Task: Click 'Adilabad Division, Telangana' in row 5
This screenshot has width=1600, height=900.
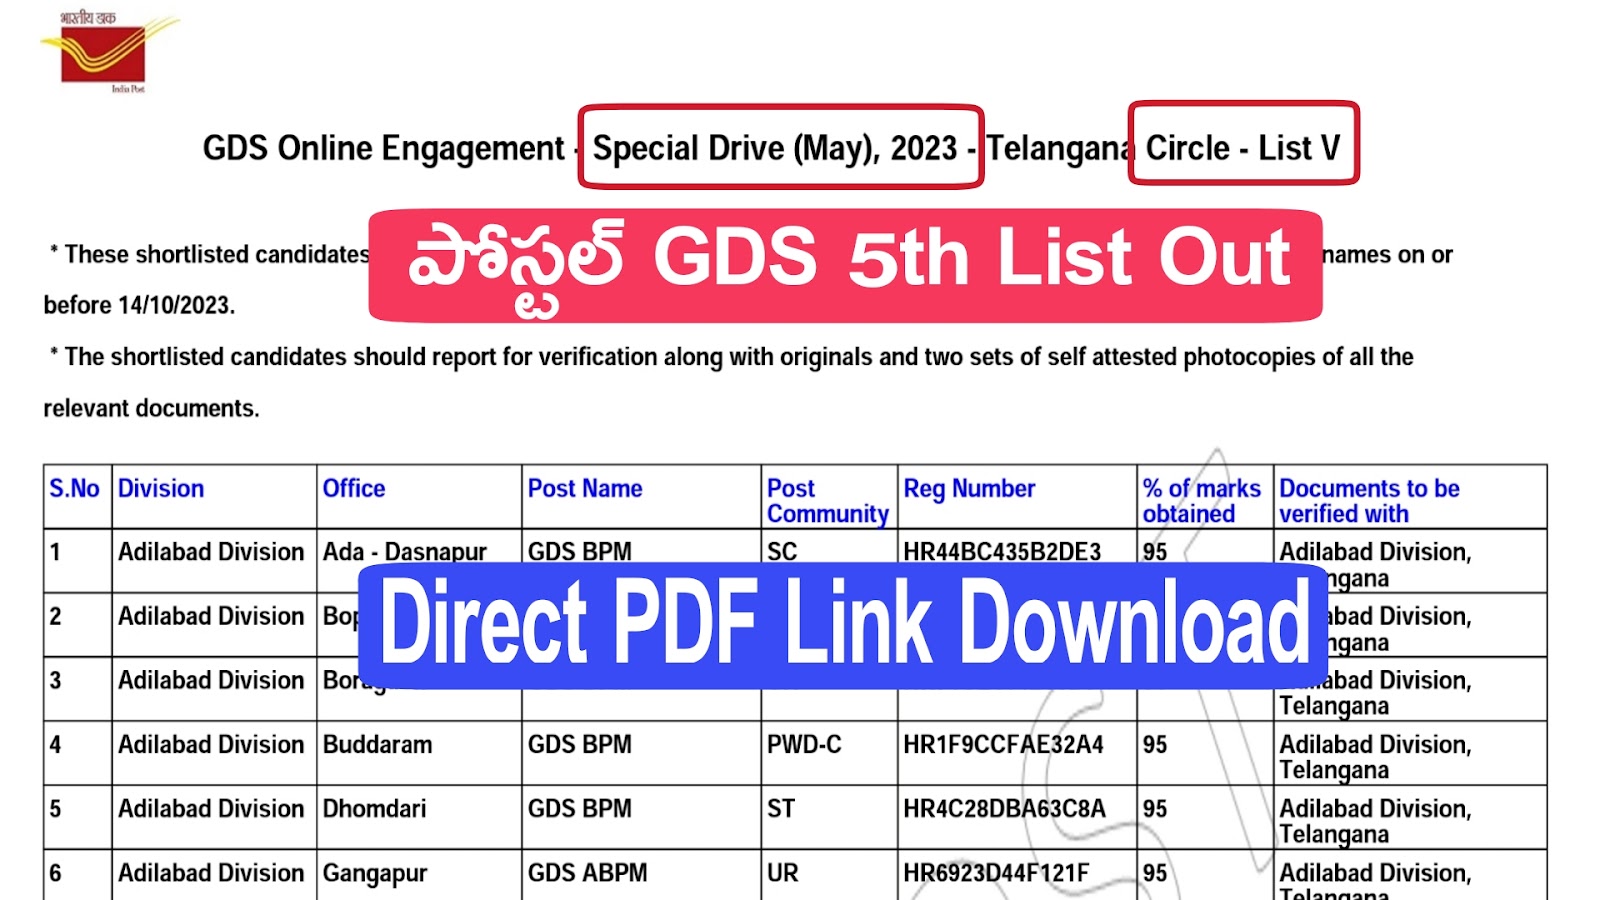Action: 1375,821
